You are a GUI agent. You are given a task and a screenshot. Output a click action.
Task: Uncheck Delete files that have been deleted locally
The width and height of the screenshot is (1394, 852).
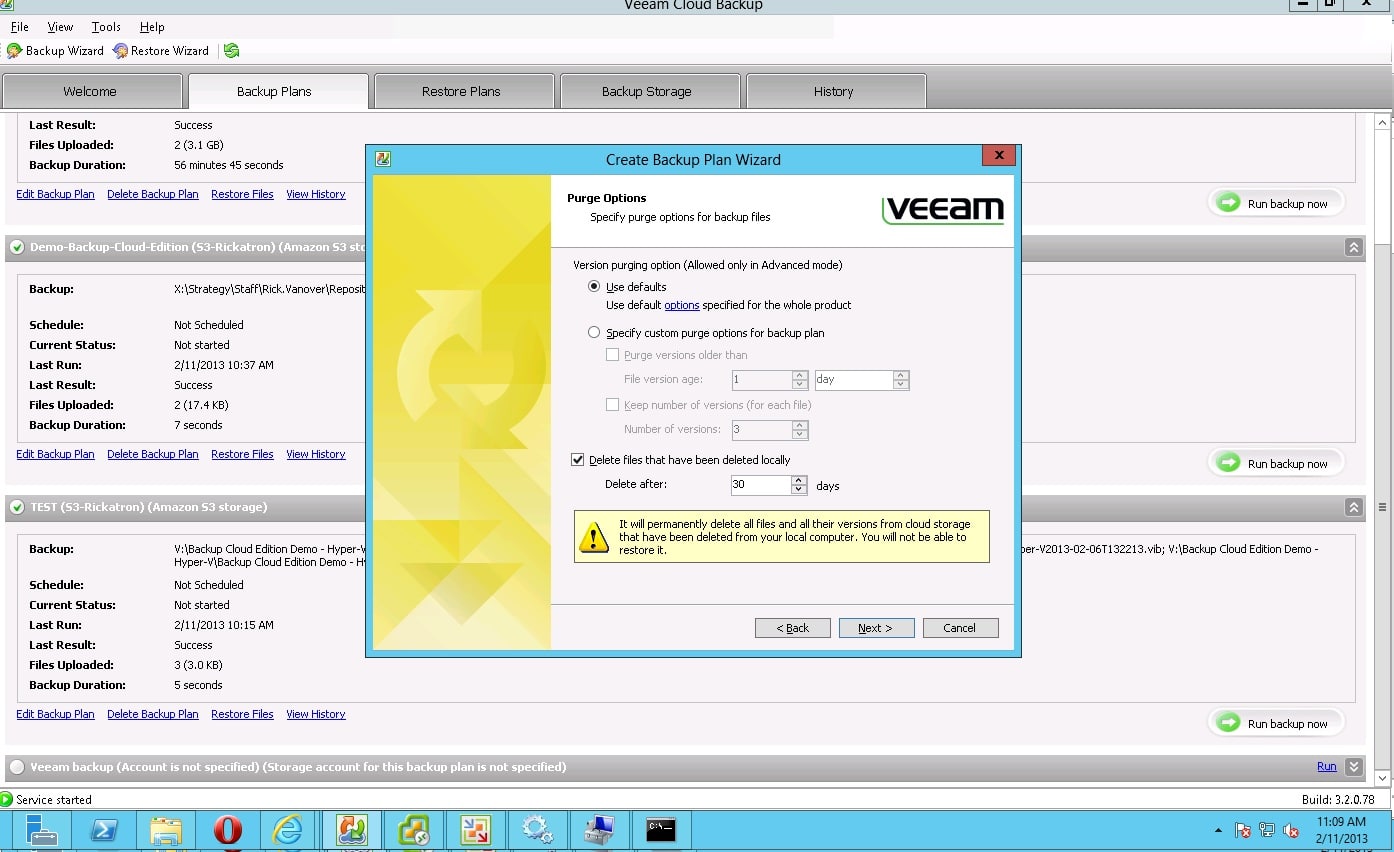click(x=577, y=460)
